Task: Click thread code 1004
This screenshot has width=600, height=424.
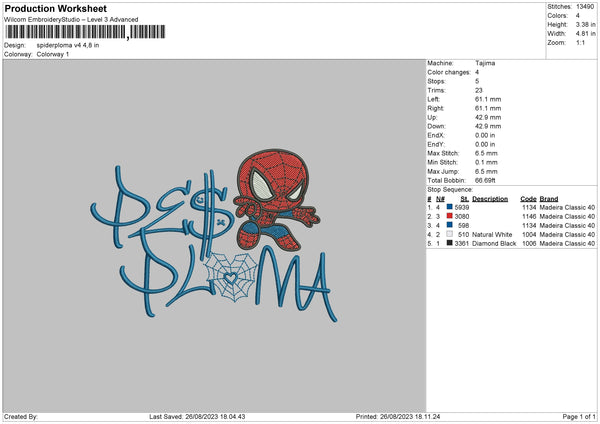Action: 529,235
